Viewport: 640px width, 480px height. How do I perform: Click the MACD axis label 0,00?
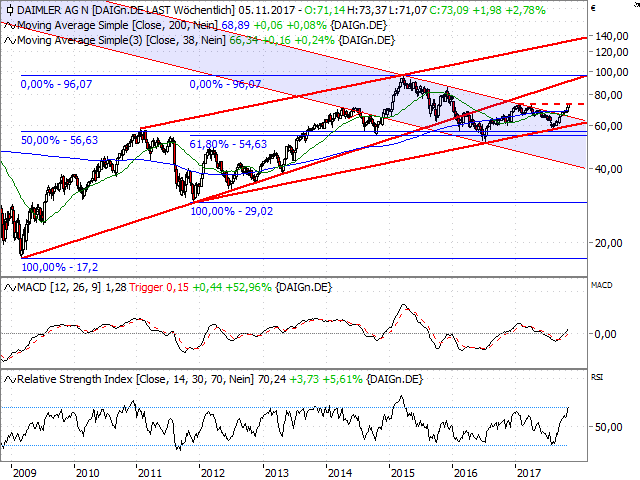[x=605, y=334]
